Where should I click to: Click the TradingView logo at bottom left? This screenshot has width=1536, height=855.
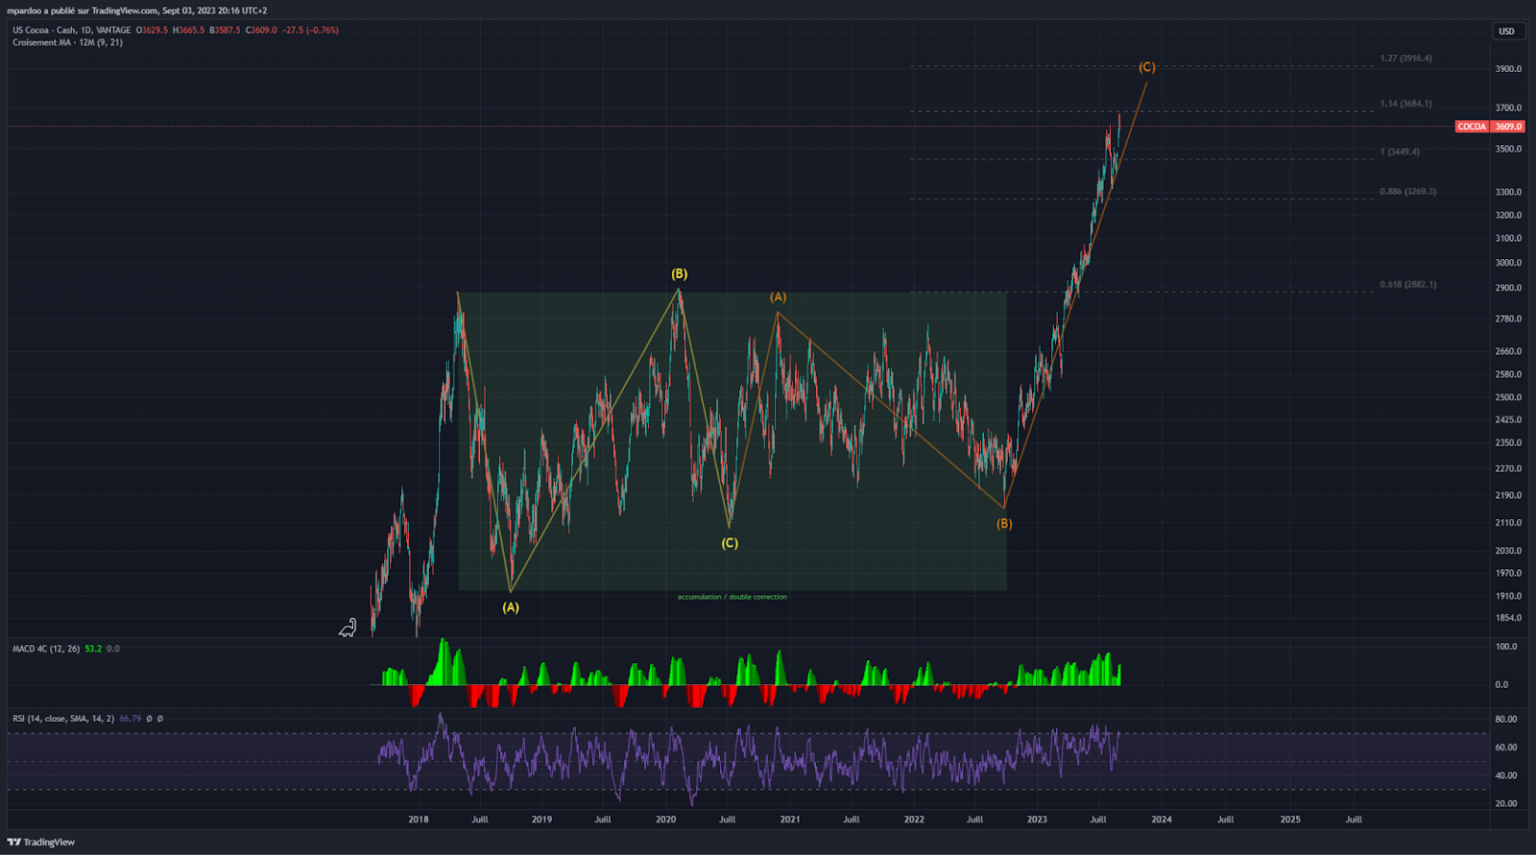point(42,840)
